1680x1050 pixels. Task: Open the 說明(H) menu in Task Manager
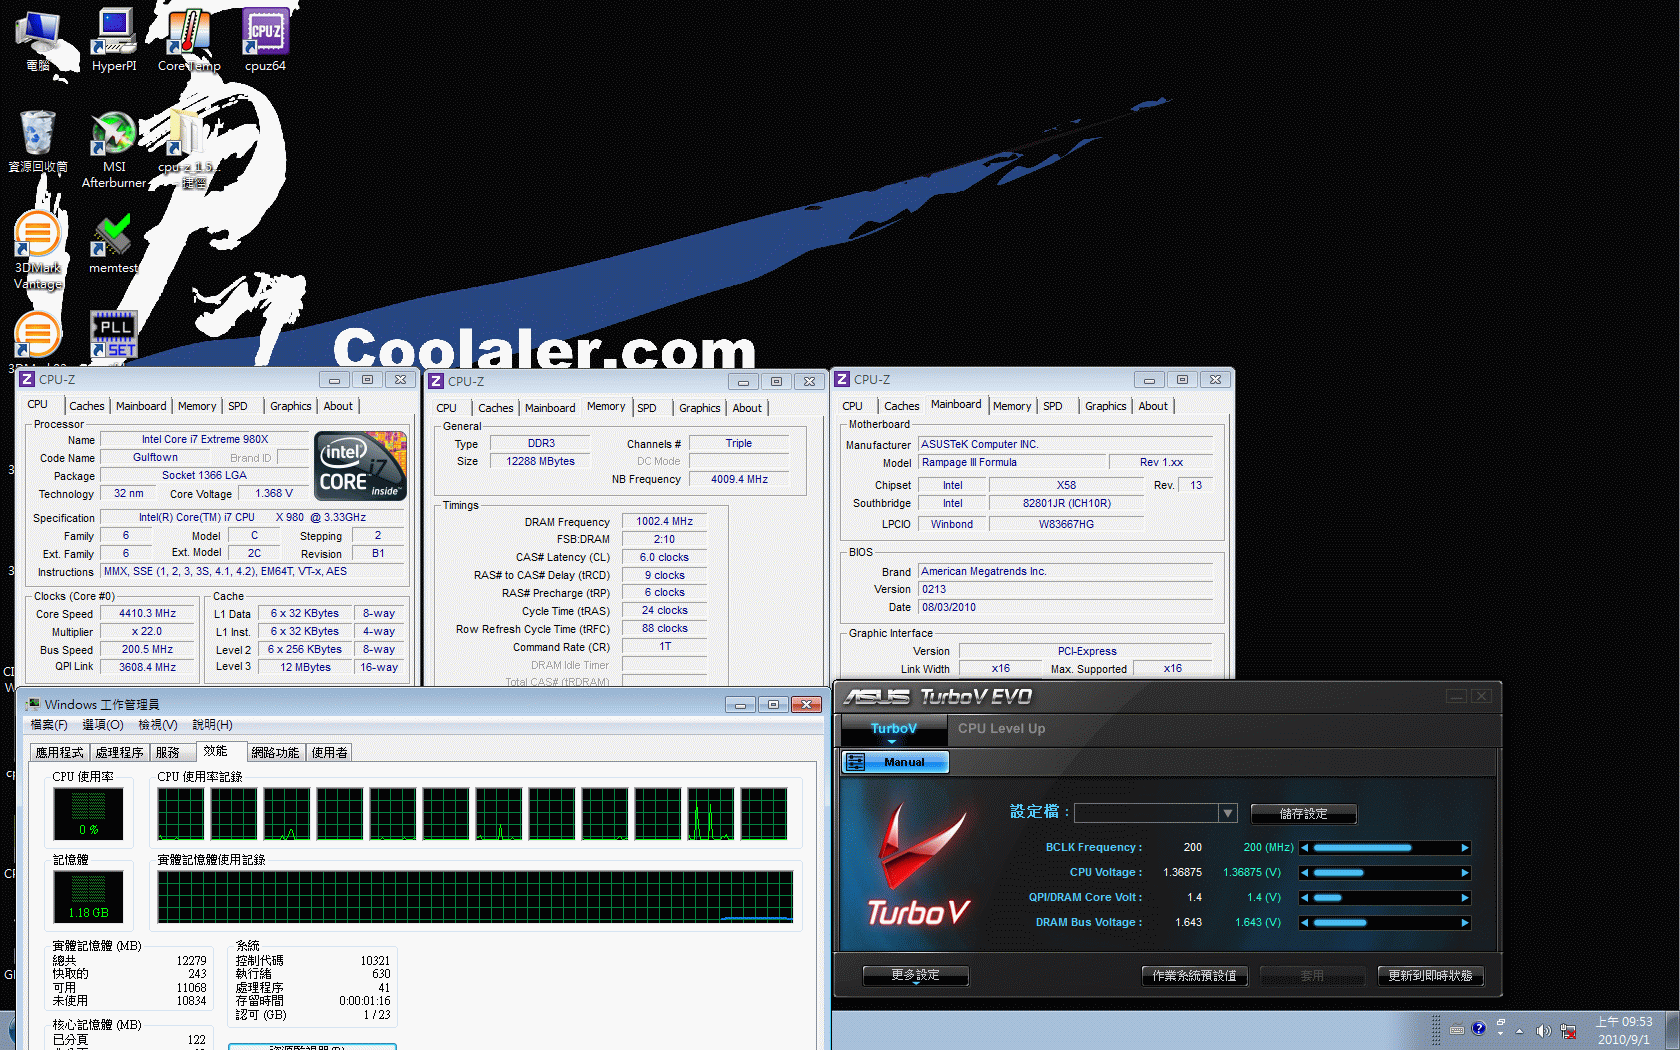coord(212,725)
